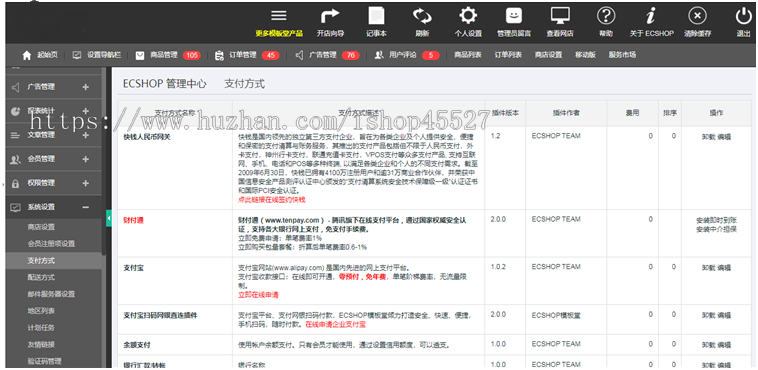This screenshot has height=370, width=758.
Task: Select 邮件服务器设置 in sidebar
Action: (x=51, y=294)
